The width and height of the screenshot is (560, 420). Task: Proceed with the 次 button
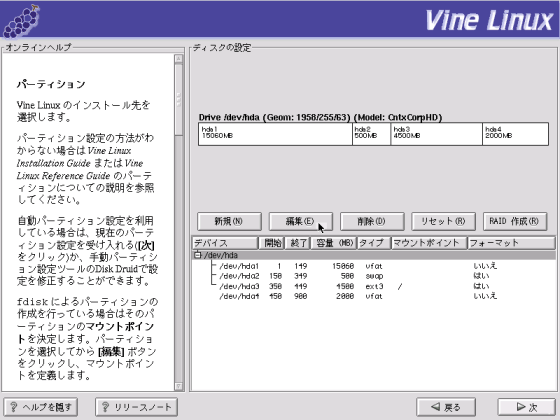(526, 407)
